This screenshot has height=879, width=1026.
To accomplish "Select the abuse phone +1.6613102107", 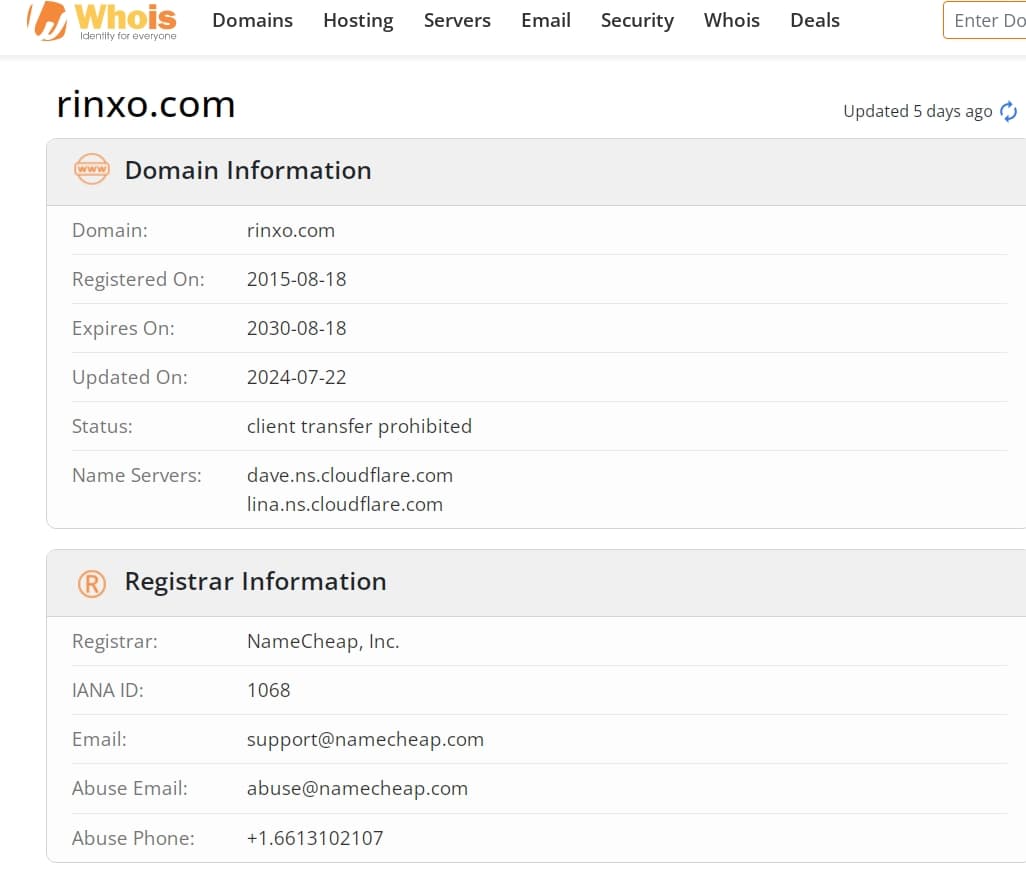I will pyautogui.click(x=315, y=838).
